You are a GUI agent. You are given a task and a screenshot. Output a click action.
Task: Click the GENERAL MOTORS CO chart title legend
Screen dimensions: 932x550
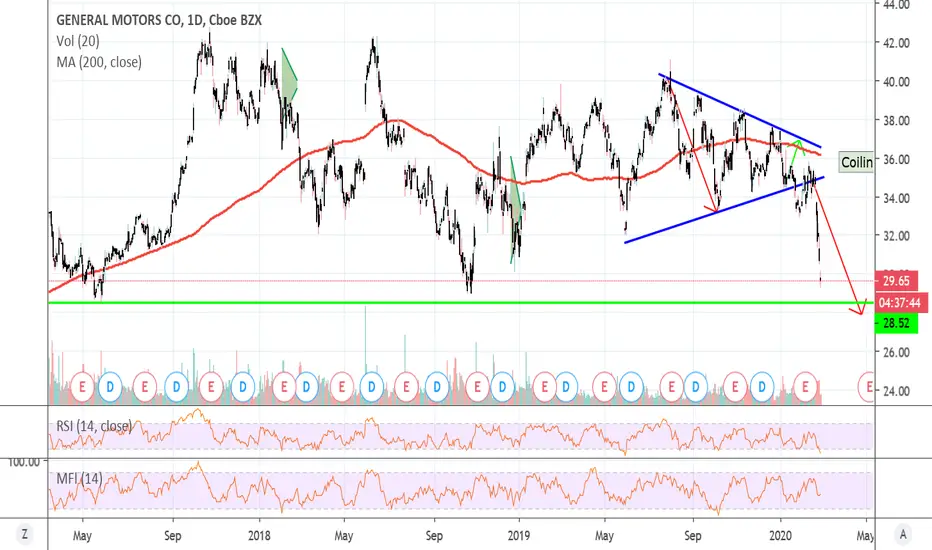pos(159,20)
